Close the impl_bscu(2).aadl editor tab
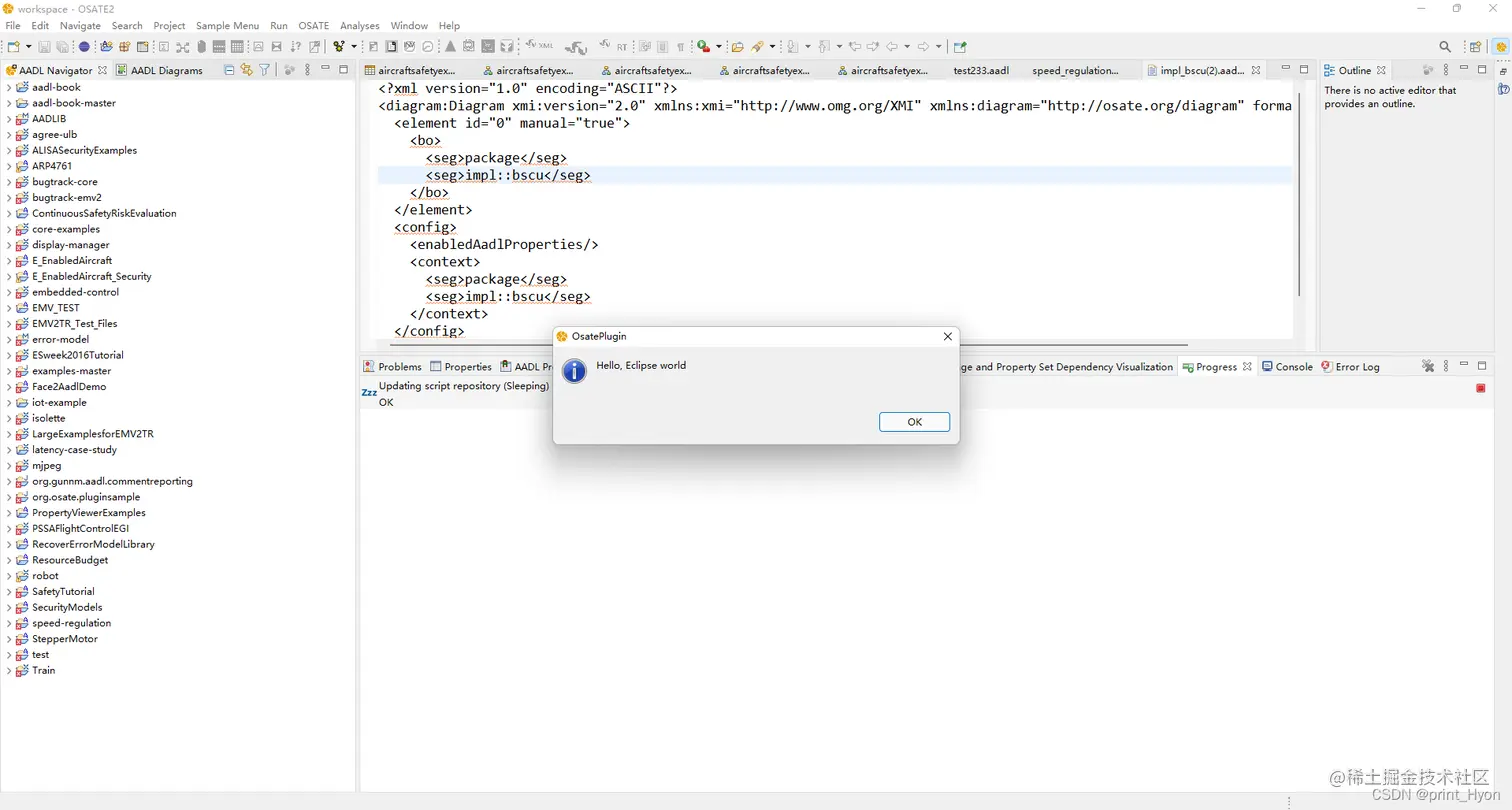1512x810 pixels. point(1256,71)
